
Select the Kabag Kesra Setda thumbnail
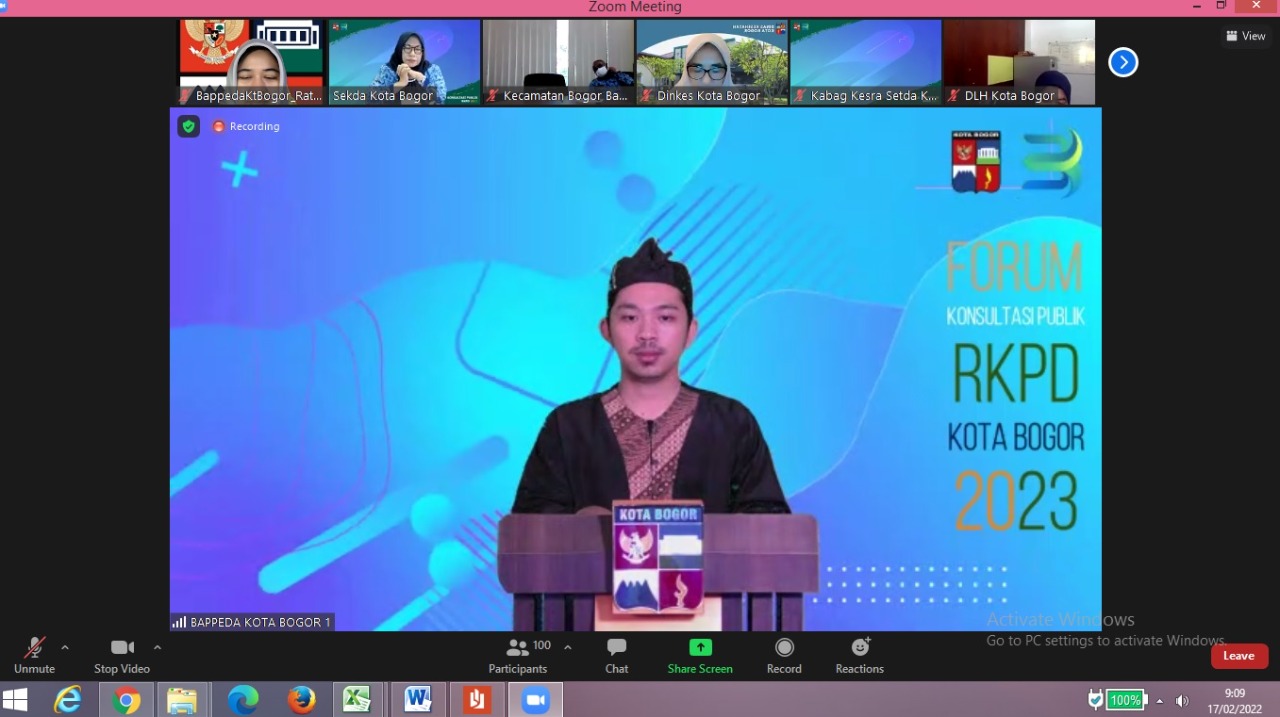pyautogui.click(x=866, y=62)
